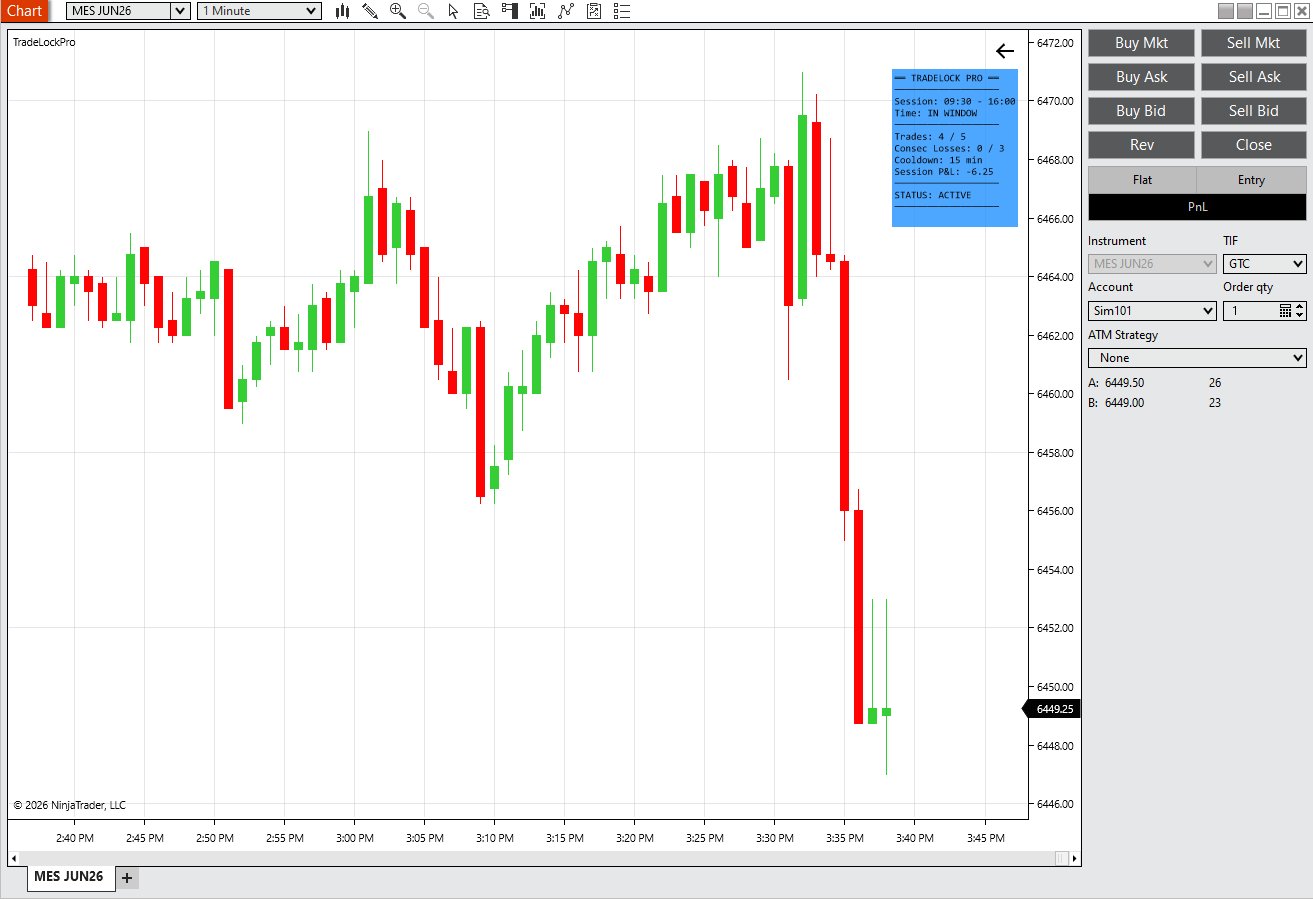Increase Order qty with the up stepper

1299,306
